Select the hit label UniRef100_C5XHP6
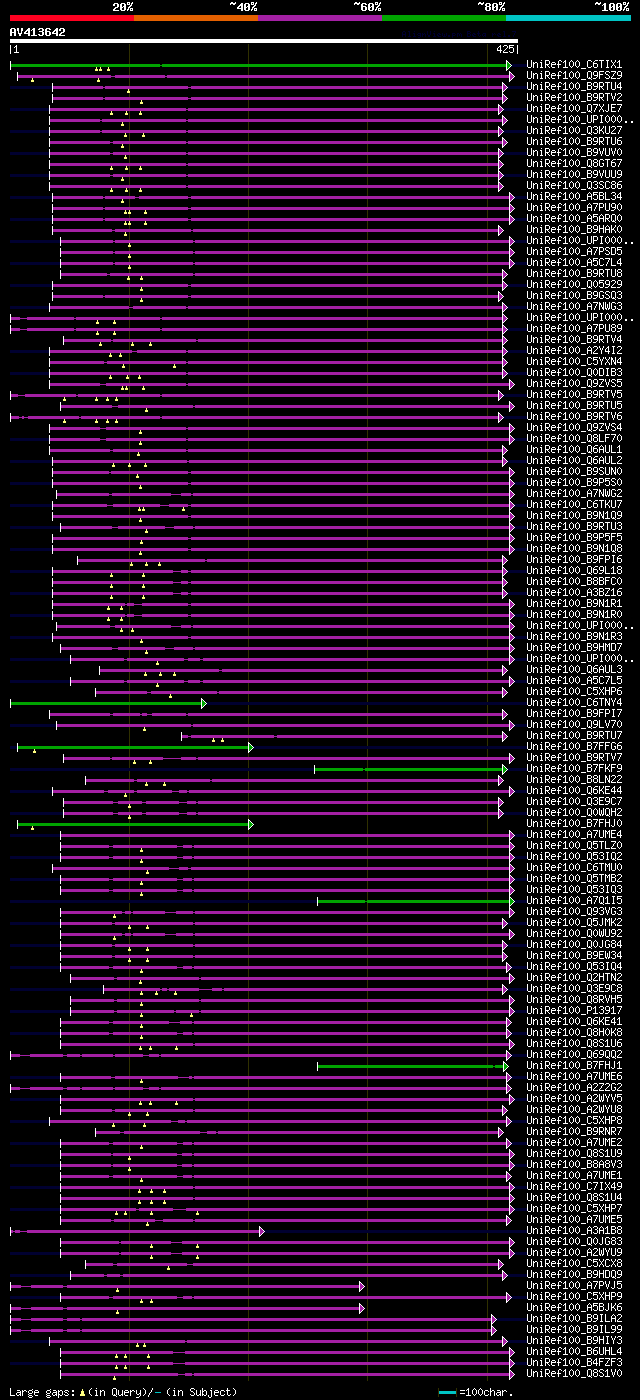 coord(573,691)
